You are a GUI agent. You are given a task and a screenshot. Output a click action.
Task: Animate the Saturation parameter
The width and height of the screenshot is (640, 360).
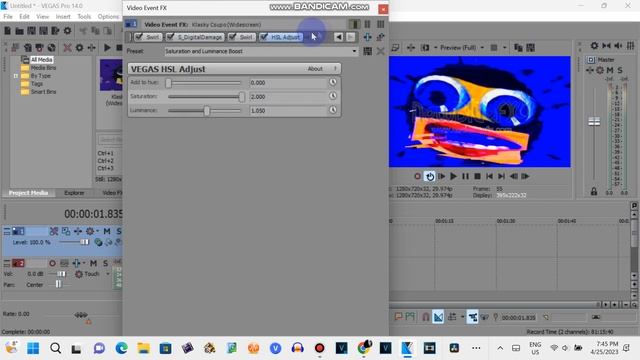coord(333,96)
